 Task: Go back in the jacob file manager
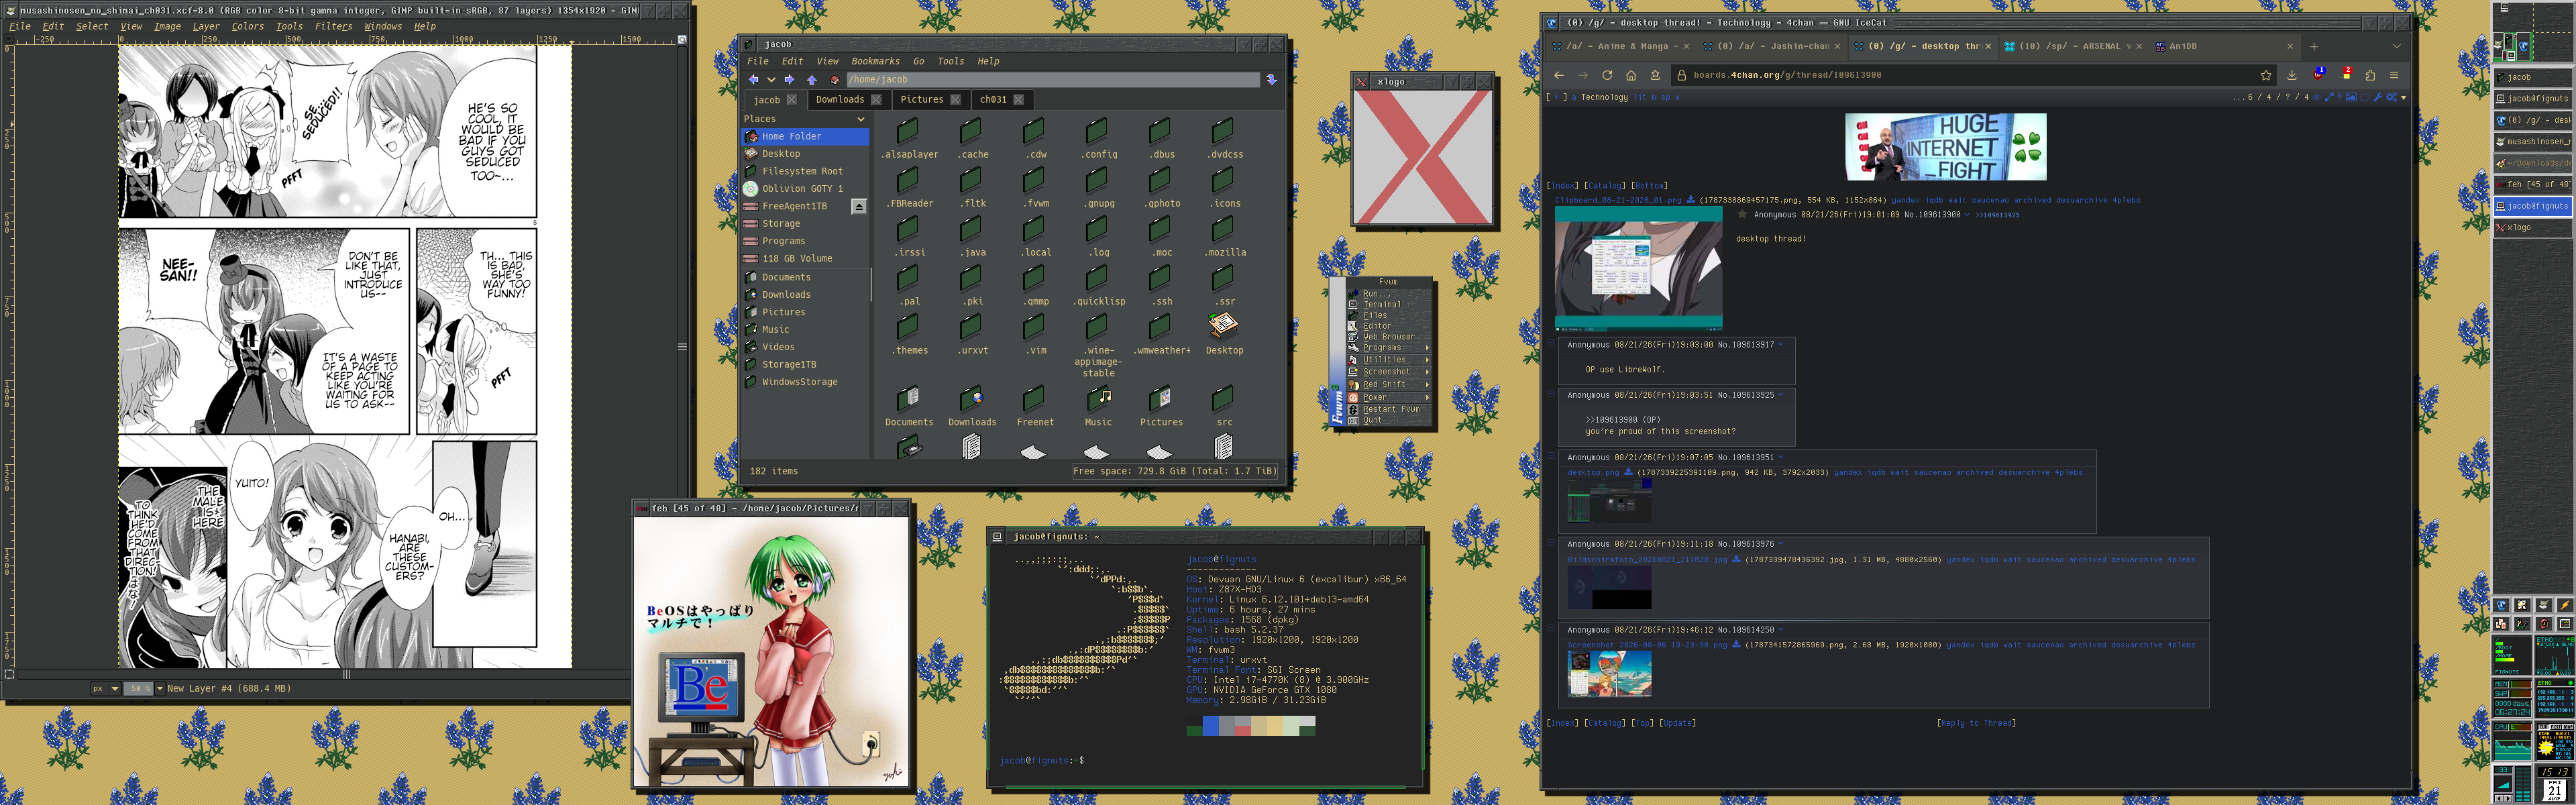click(753, 80)
